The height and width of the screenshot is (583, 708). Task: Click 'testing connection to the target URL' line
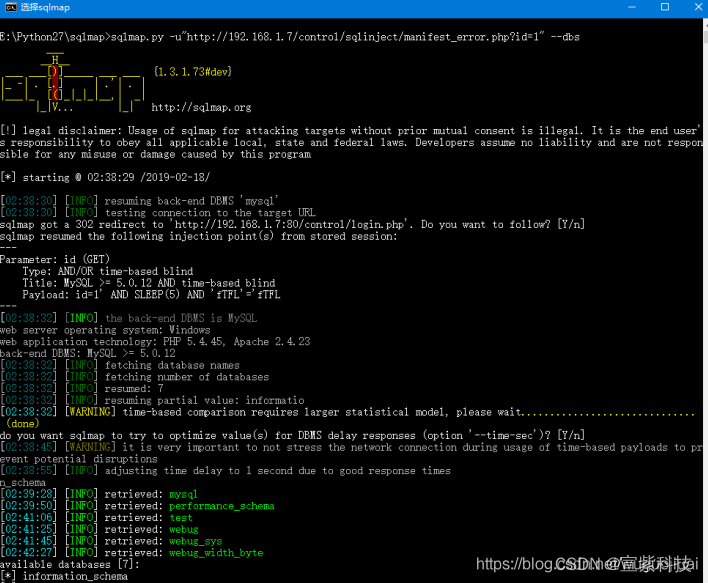tap(158, 213)
